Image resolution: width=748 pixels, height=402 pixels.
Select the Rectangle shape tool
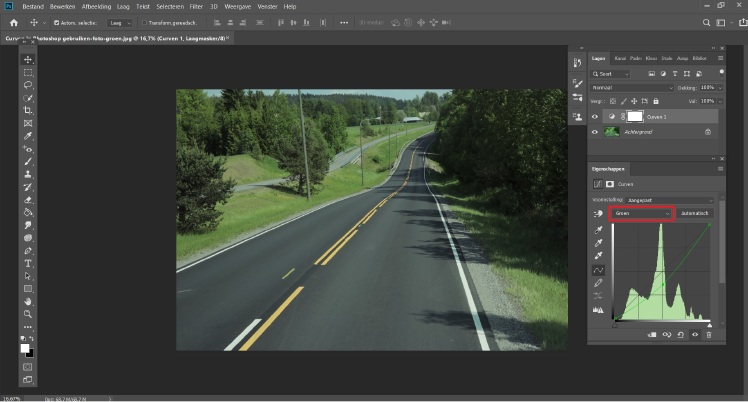tap(28, 289)
